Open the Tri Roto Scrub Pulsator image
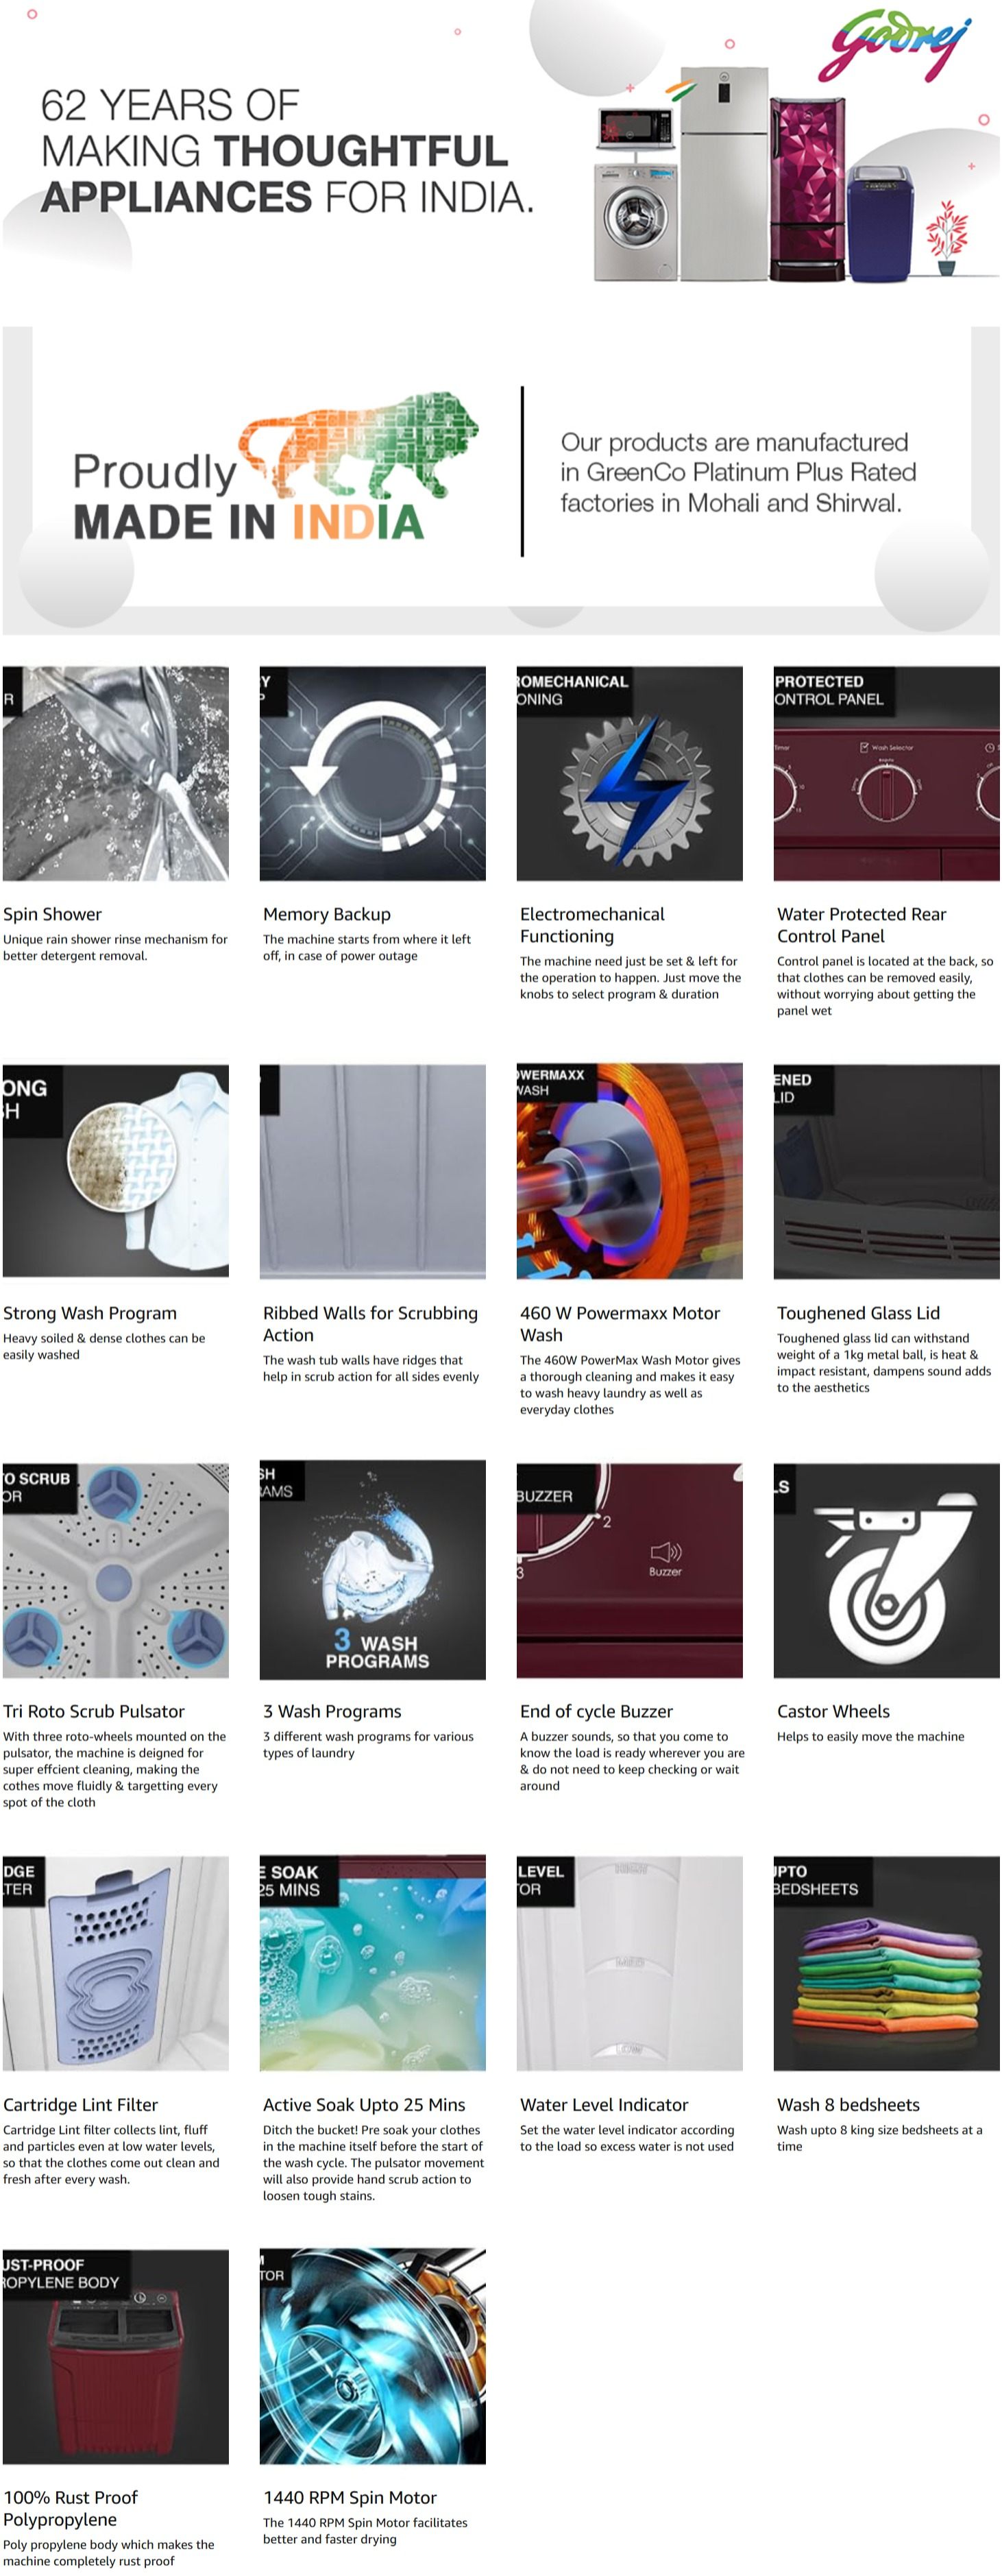This screenshot has height=2576, width=1002. (x=116, y=1570)
